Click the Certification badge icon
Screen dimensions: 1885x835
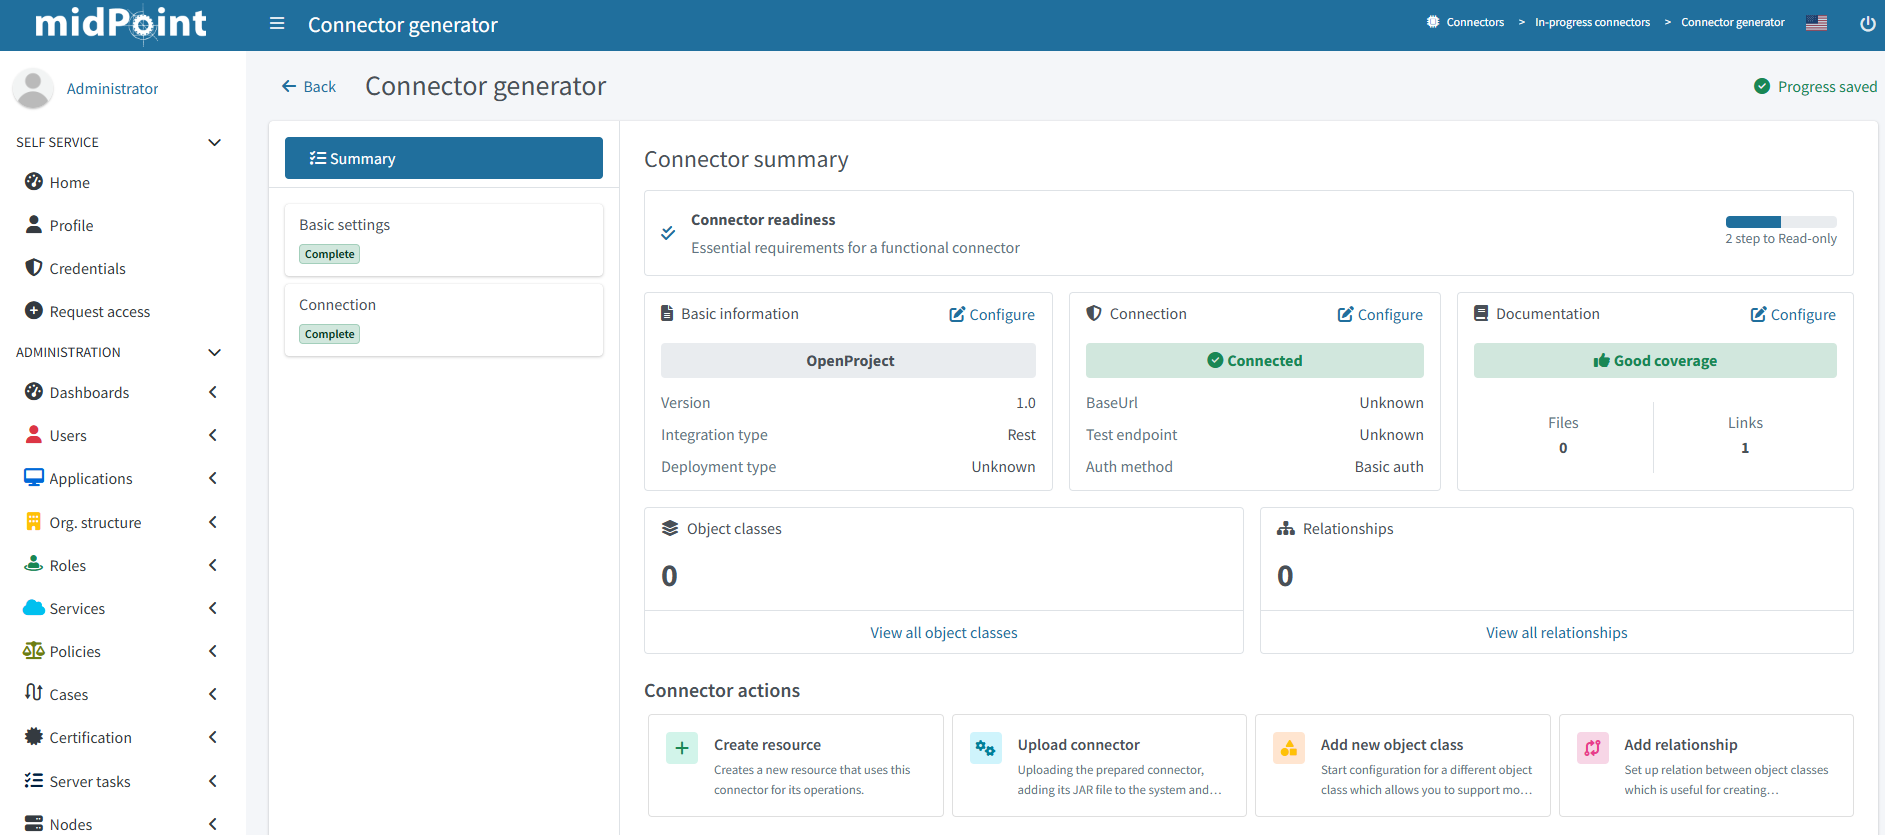pos(34,737)
